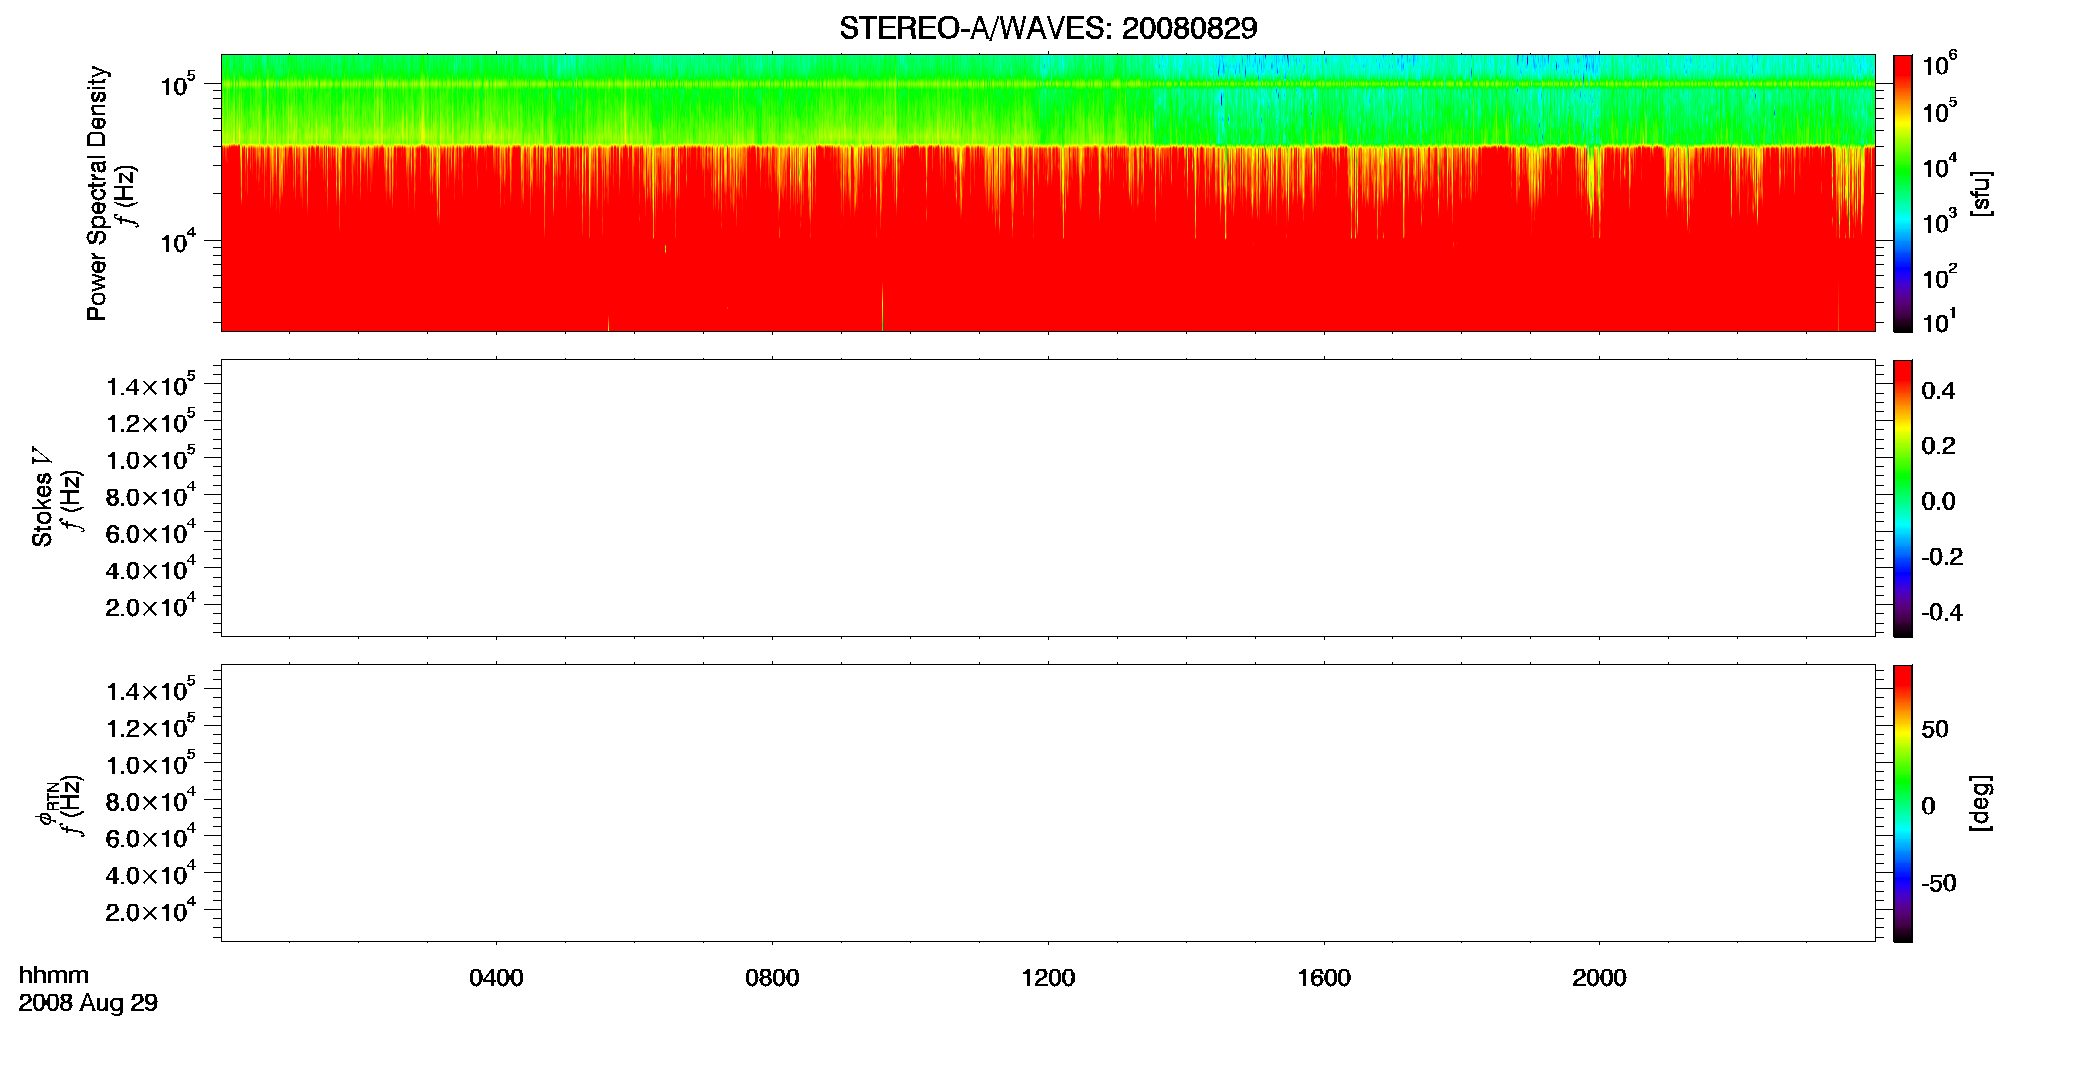Click the 0800 time axis label
The height and width of the screenshot is (1080, 2096).
point(772,978)
